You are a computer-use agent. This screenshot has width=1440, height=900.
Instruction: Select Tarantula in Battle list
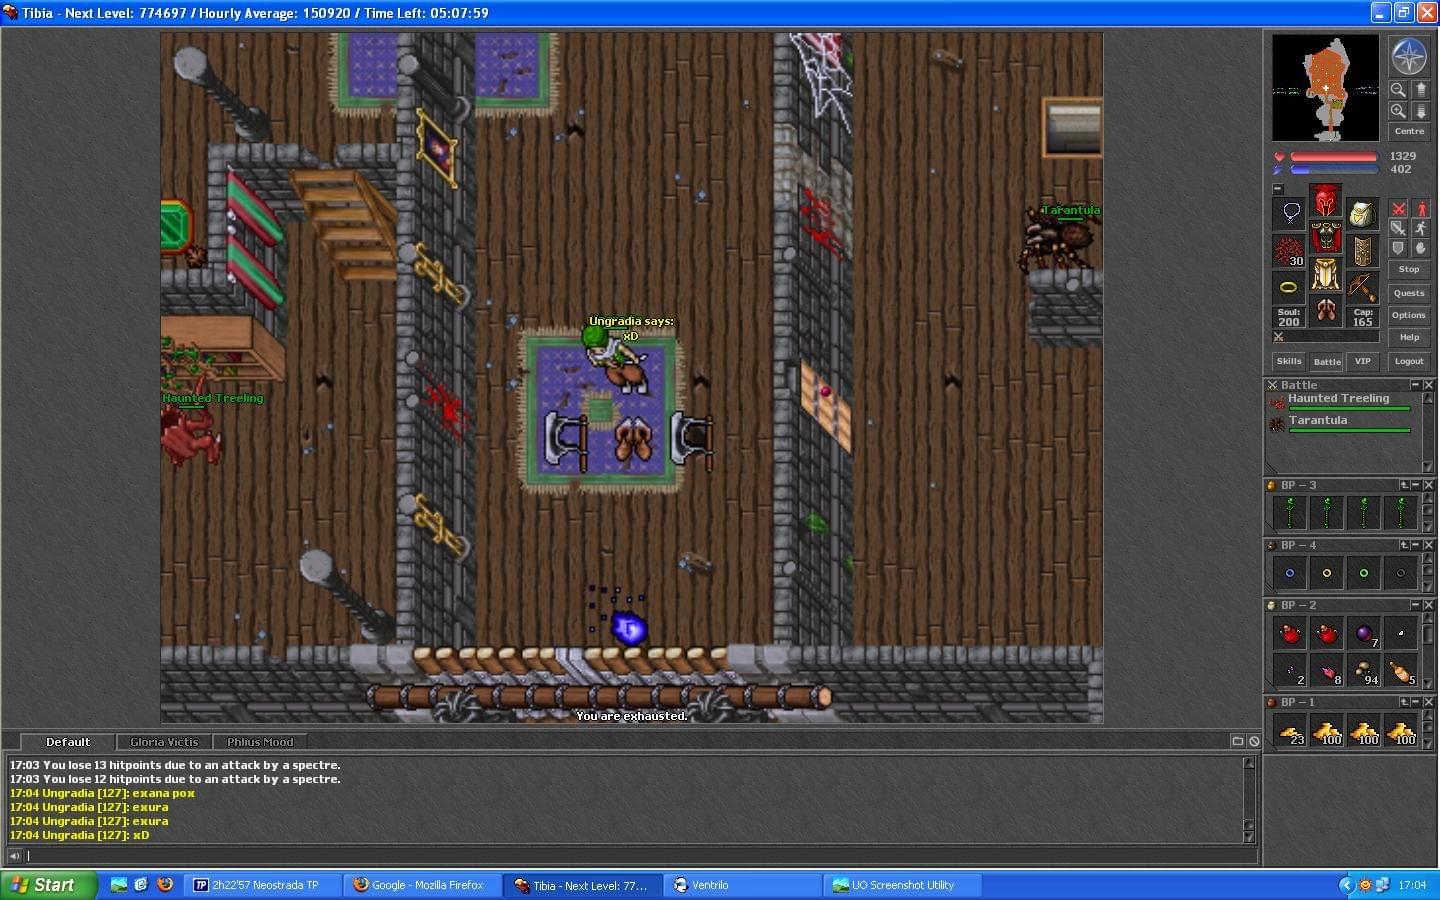tap(1342, 424)
